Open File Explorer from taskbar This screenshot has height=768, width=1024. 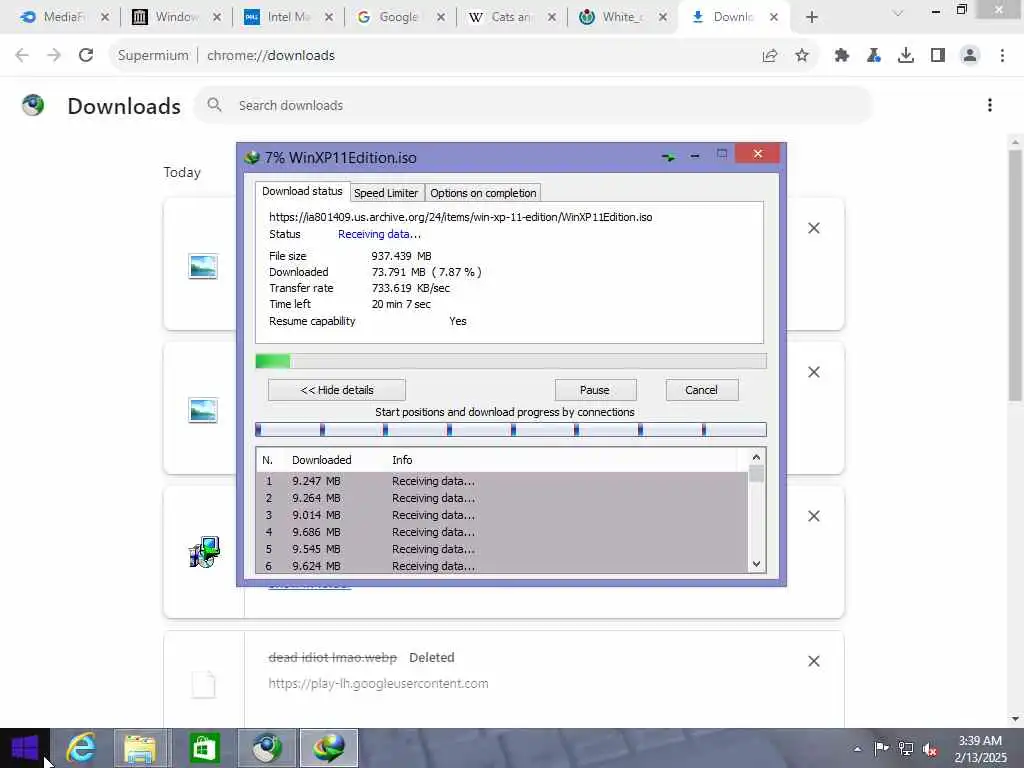pos(140,748)
